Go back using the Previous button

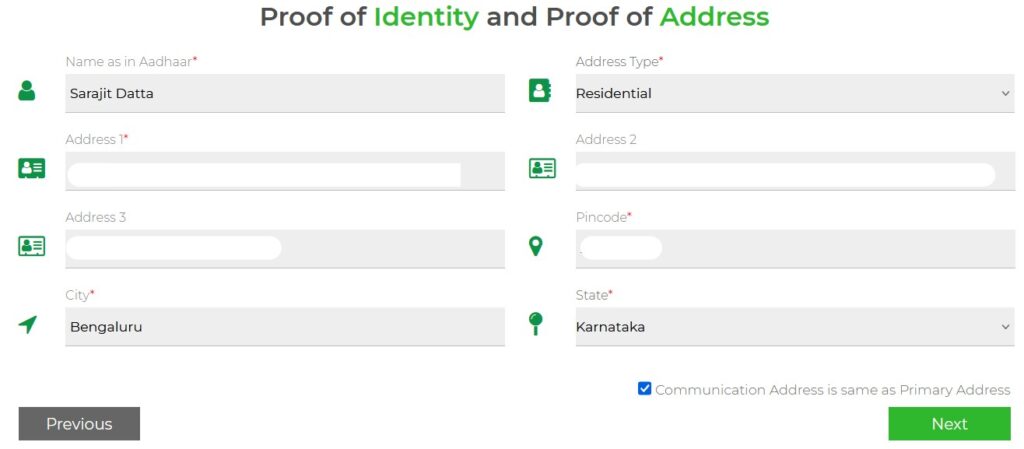(79, 424)
